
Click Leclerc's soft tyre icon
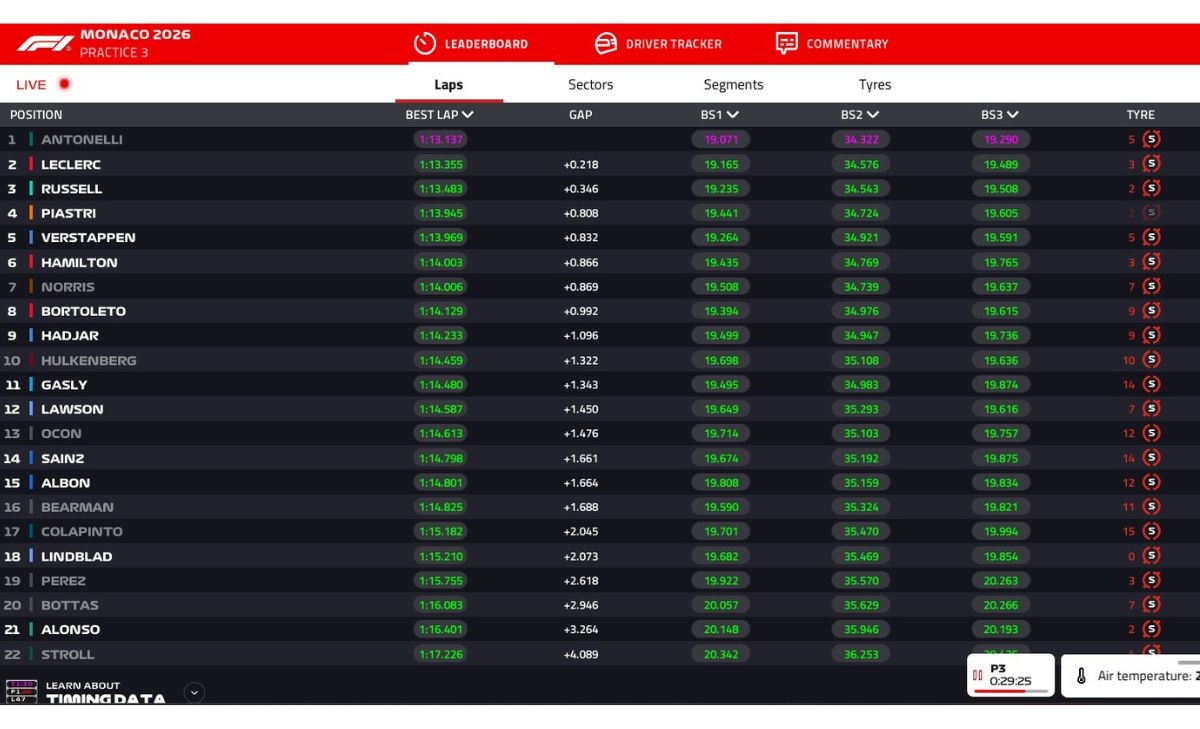pos(1151,164)
